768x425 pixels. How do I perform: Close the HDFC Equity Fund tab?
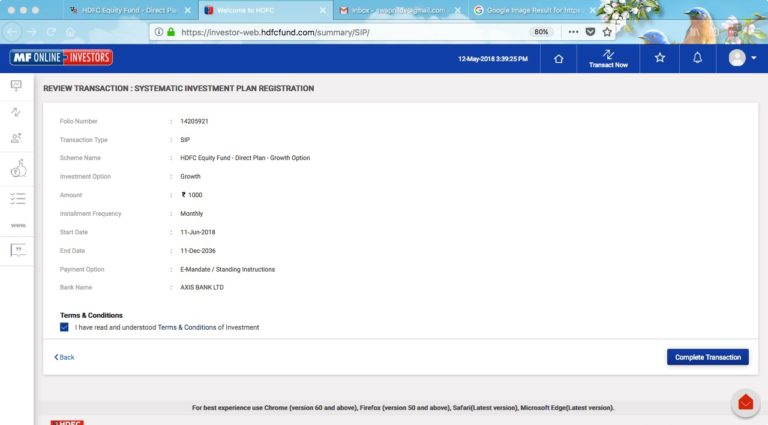tap(188, 10)
